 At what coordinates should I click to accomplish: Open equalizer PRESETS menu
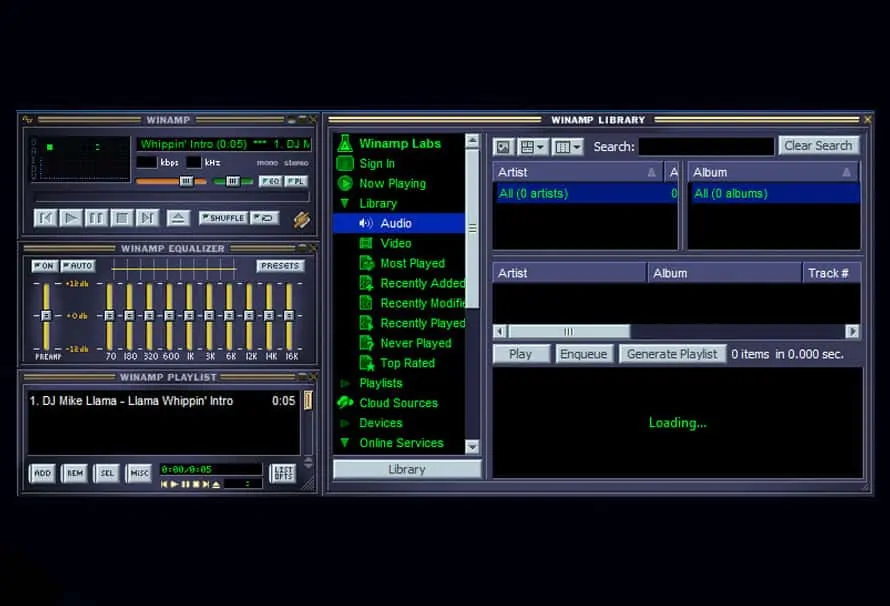pyautogui.click(x=280, y=266)
